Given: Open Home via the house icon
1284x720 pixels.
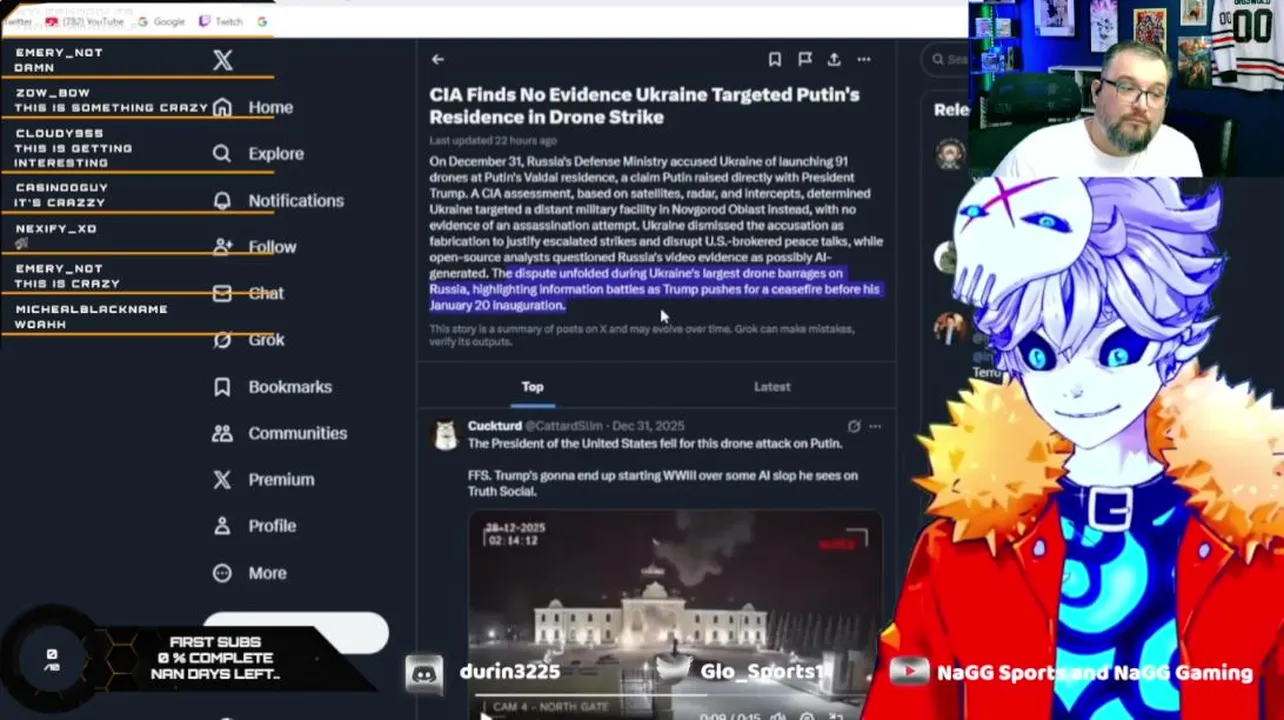Looking at the screenshot, I should [222, 107].
